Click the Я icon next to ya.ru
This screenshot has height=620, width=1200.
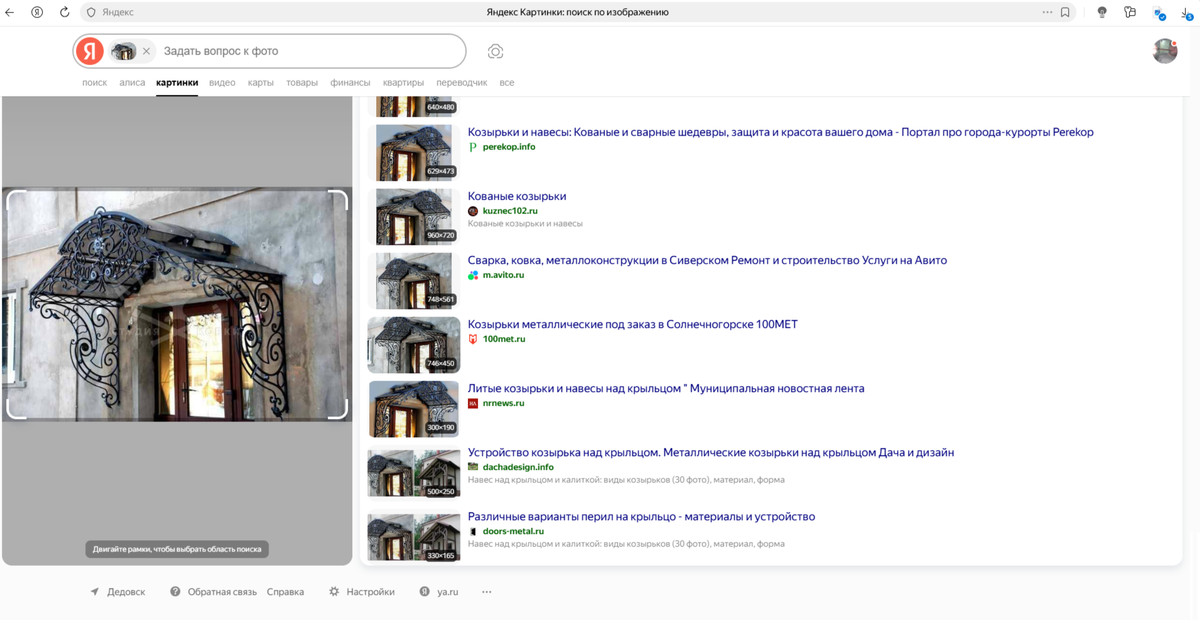coord(424,592)
